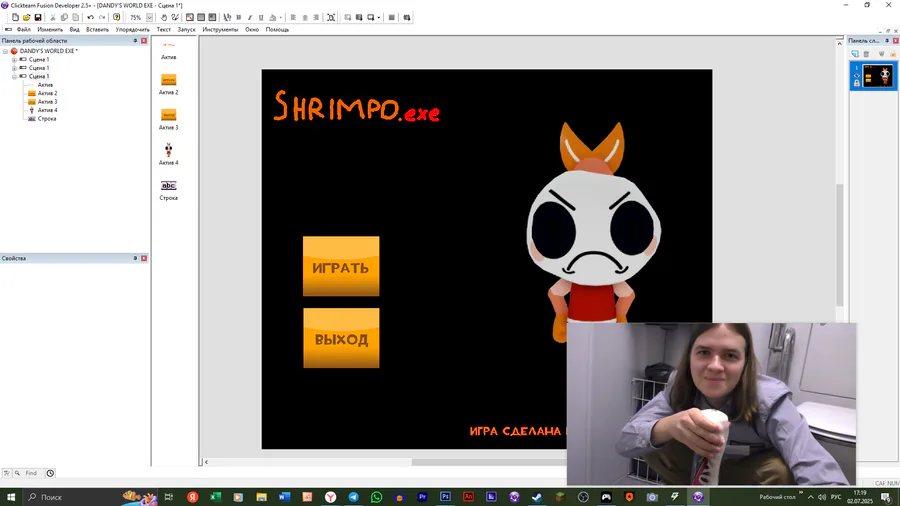Screen dimensions: 900x506
Task: Create a new application file
Action: coord(15,17)
